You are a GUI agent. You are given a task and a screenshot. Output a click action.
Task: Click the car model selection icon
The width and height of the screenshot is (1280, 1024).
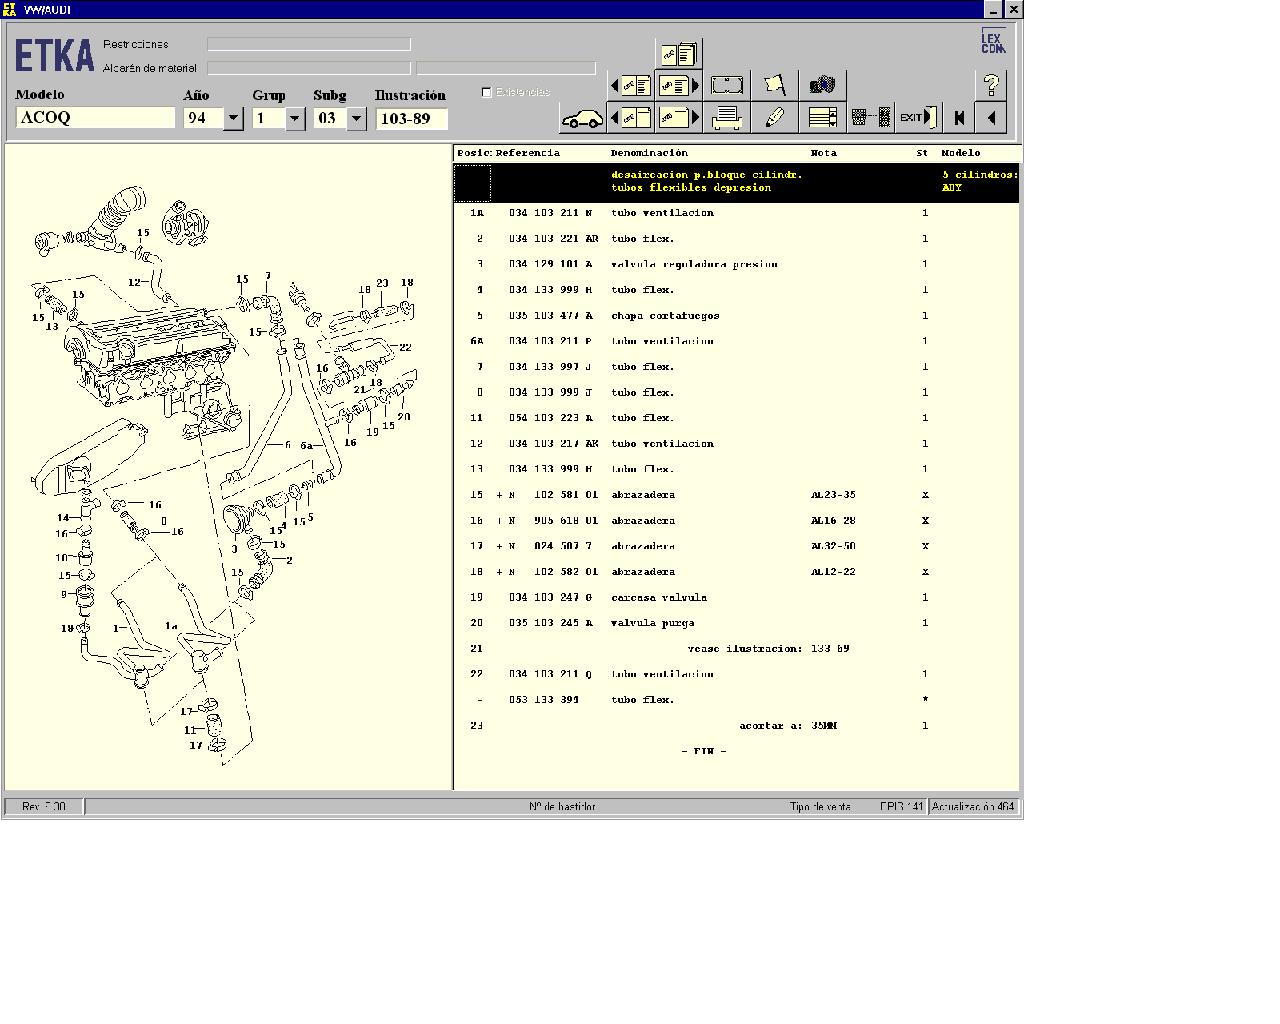(582, 118)
